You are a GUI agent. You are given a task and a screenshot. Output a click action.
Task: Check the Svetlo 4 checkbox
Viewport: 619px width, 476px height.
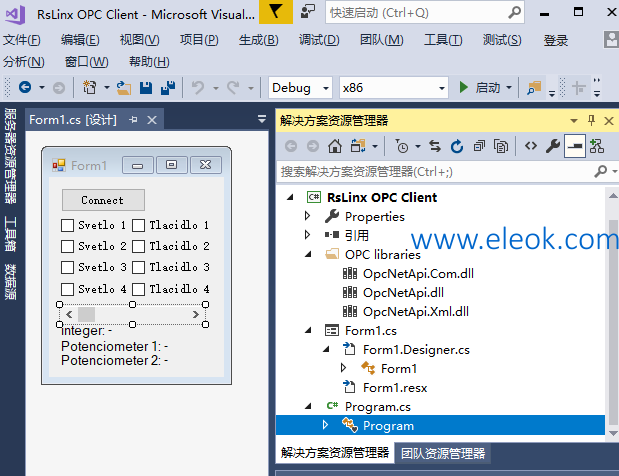(68, 289)
